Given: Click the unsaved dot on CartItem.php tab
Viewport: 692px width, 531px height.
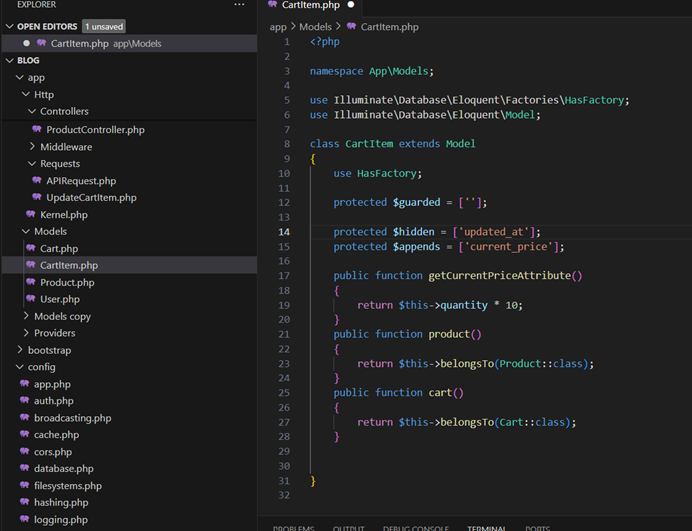Looking at the screenshot, I should click(351, 5).
